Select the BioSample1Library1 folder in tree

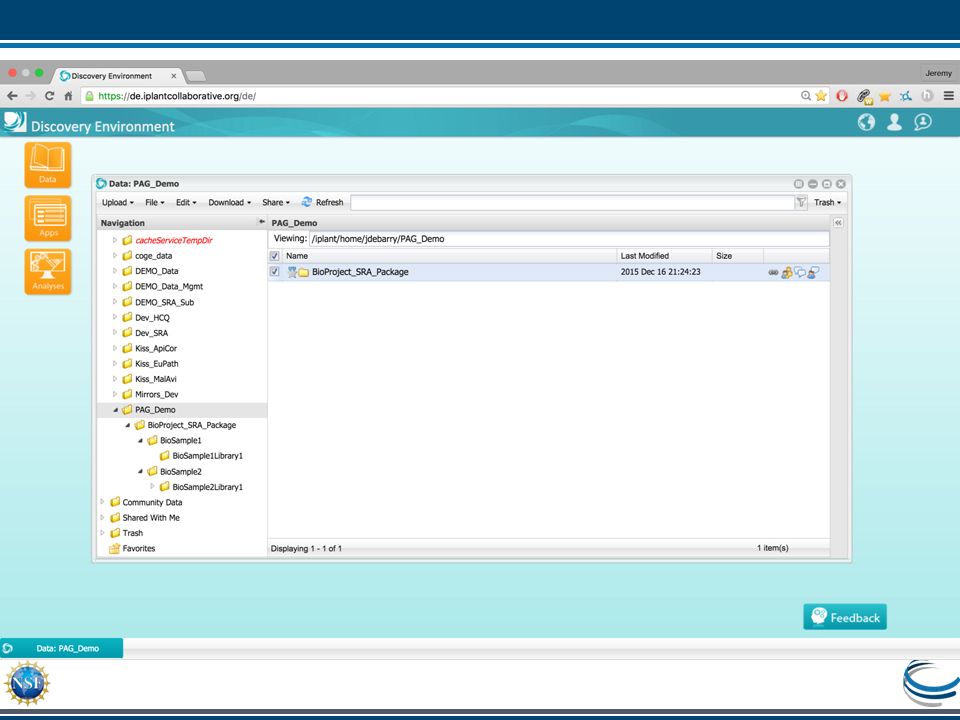(x=208, y=456)
